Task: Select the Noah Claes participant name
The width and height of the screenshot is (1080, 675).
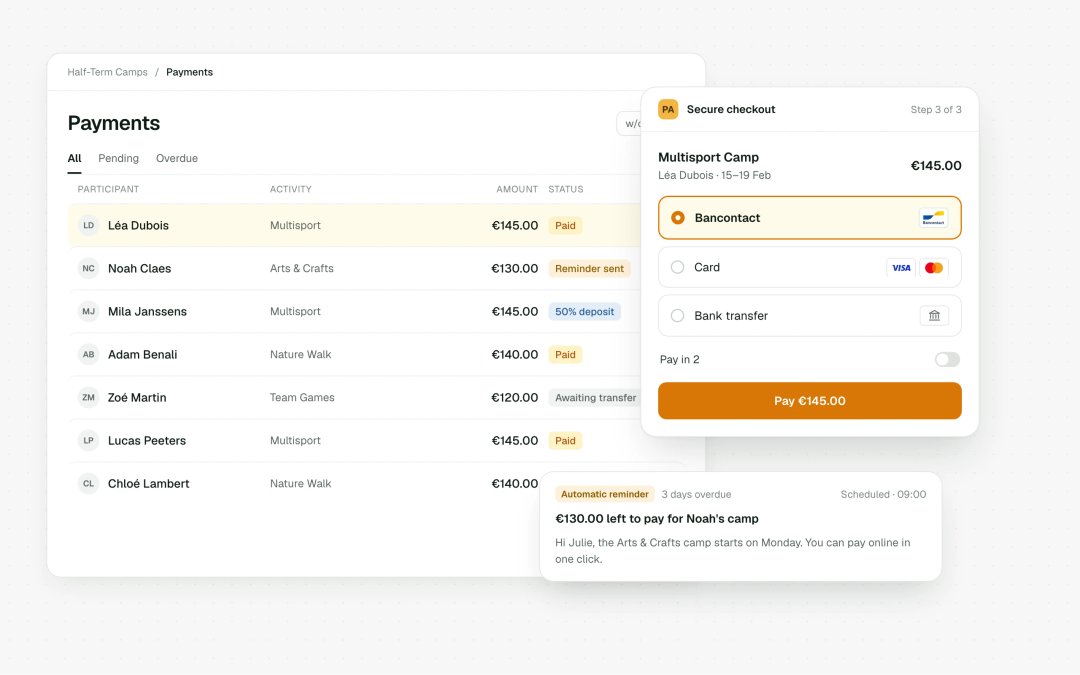Action: [140, 269]
